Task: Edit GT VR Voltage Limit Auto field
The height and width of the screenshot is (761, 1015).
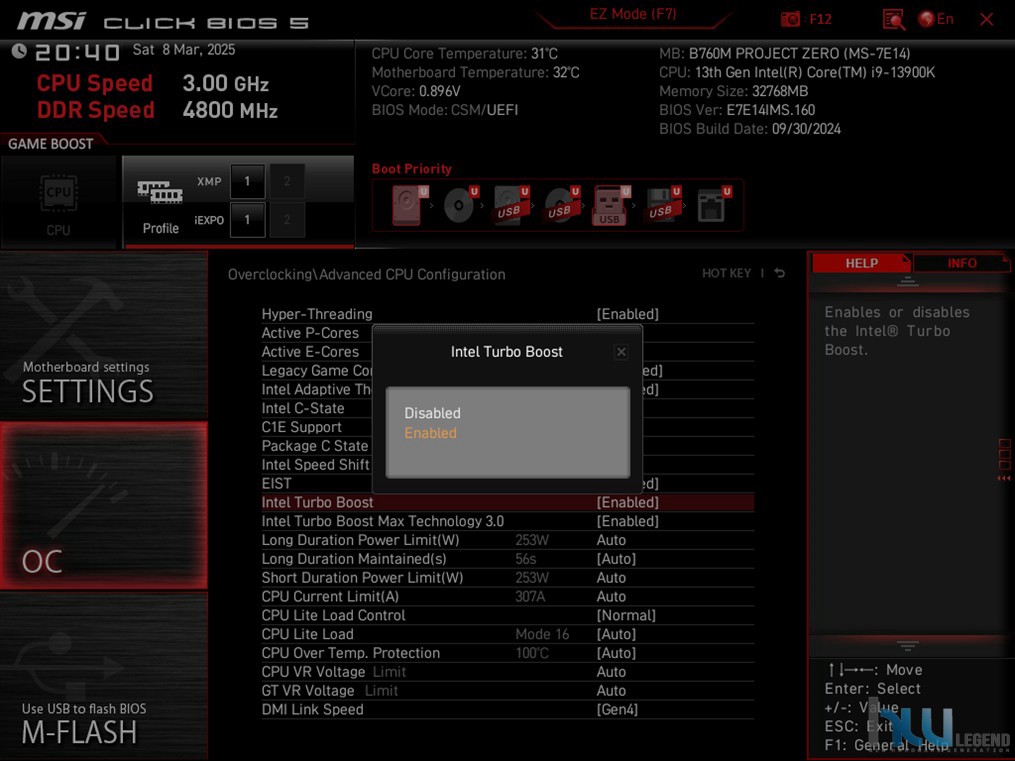Action: click(611, 690)
